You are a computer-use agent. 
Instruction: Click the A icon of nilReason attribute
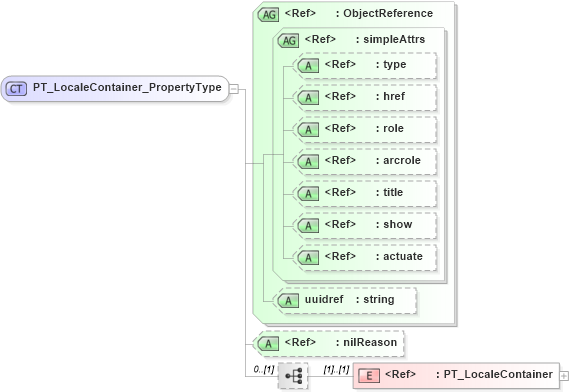(269, 343)
